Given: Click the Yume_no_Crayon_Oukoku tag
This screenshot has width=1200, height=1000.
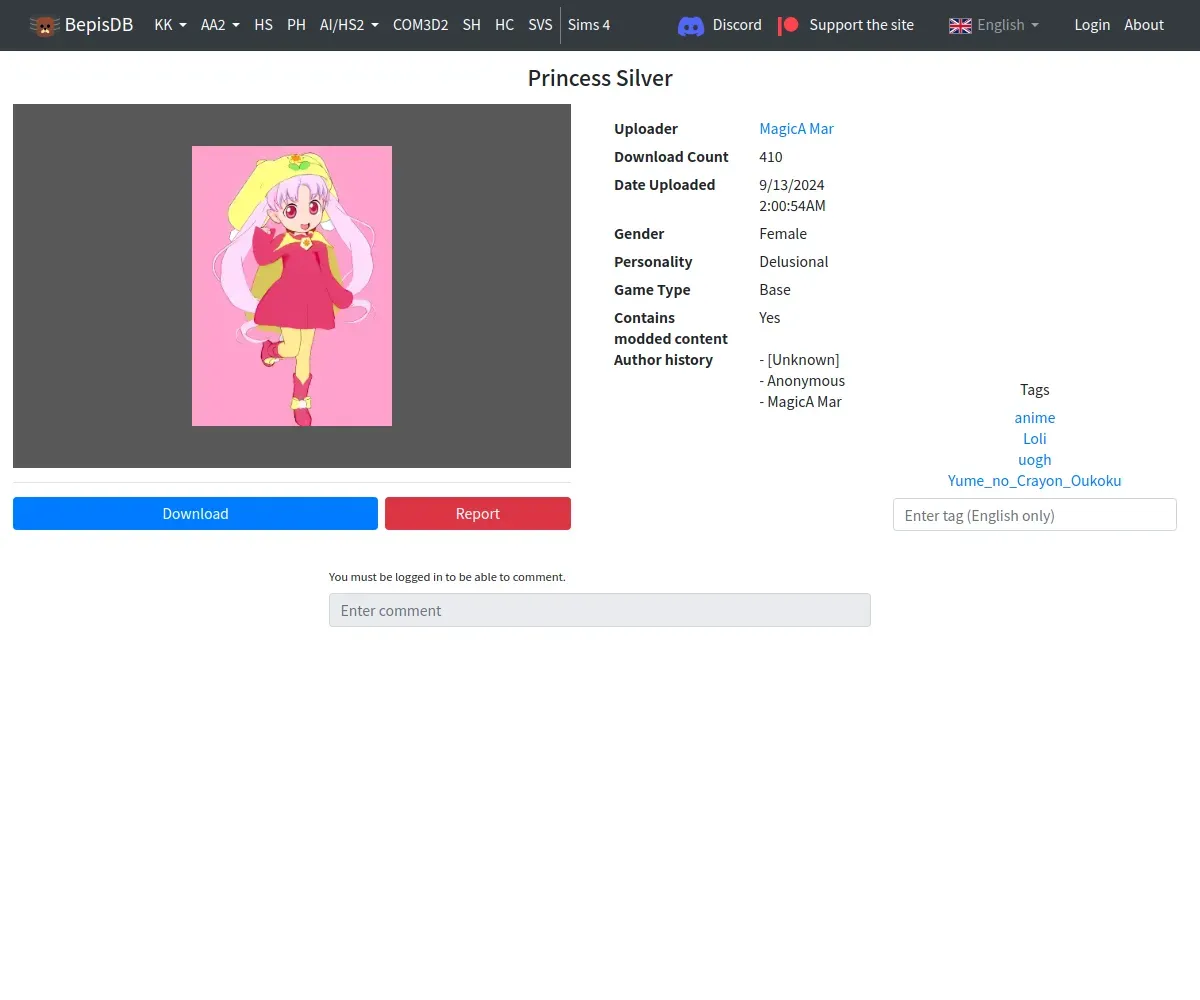Looking at the screenshot, I should pos(1035,481).
